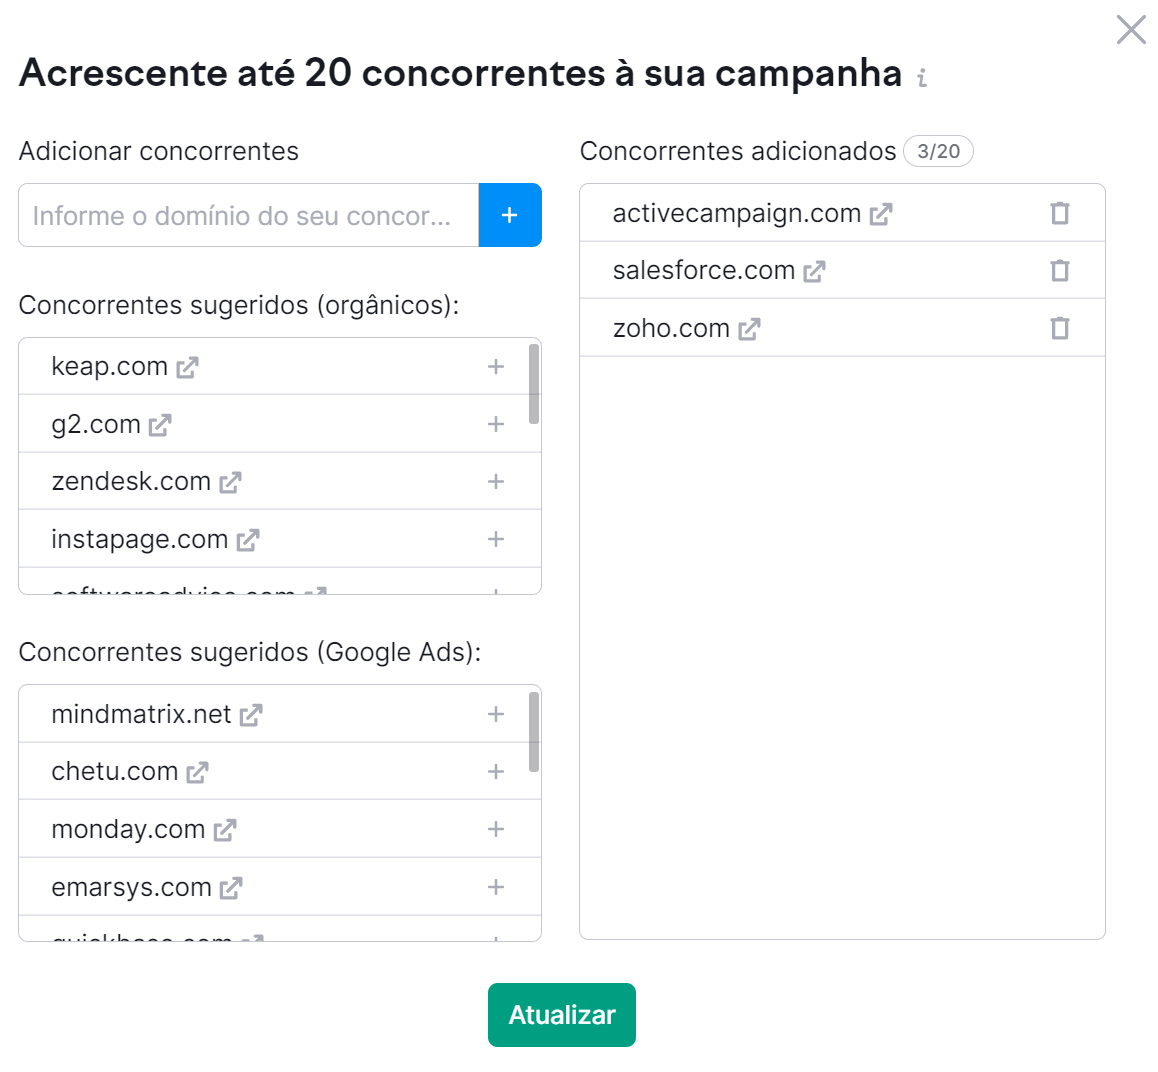
Task: Add mindmatrix.net from Google Ads suggestions
Action: pyautogui.click(x=495, y=714)
